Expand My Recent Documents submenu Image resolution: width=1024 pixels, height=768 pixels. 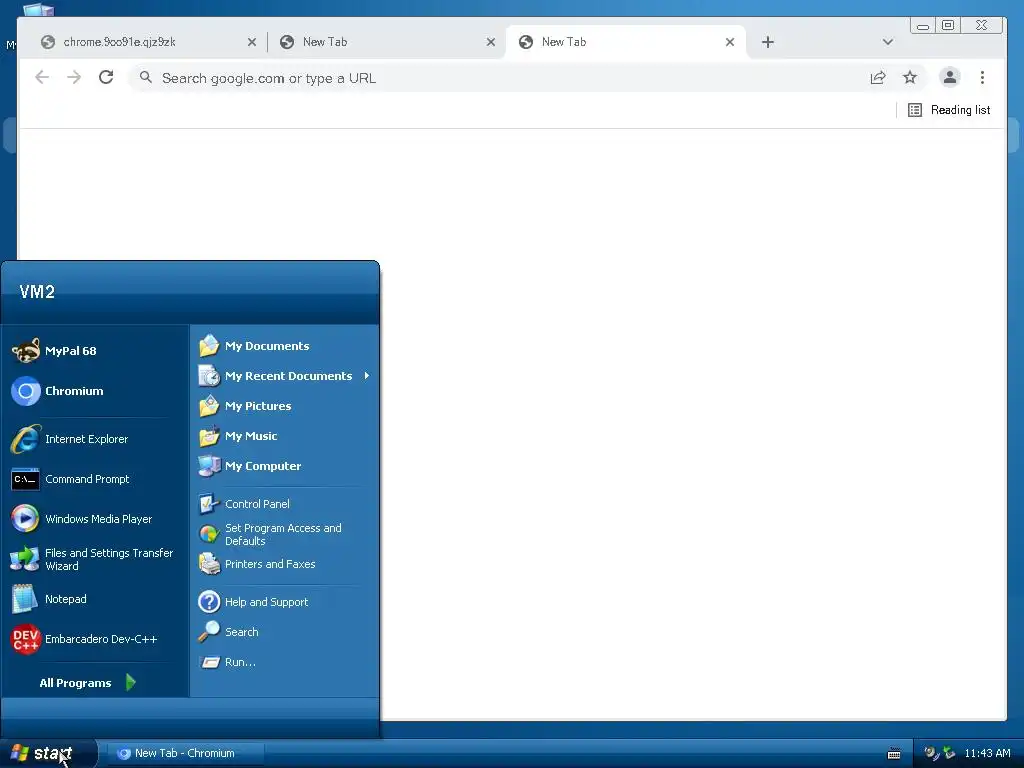click(285, 376)
